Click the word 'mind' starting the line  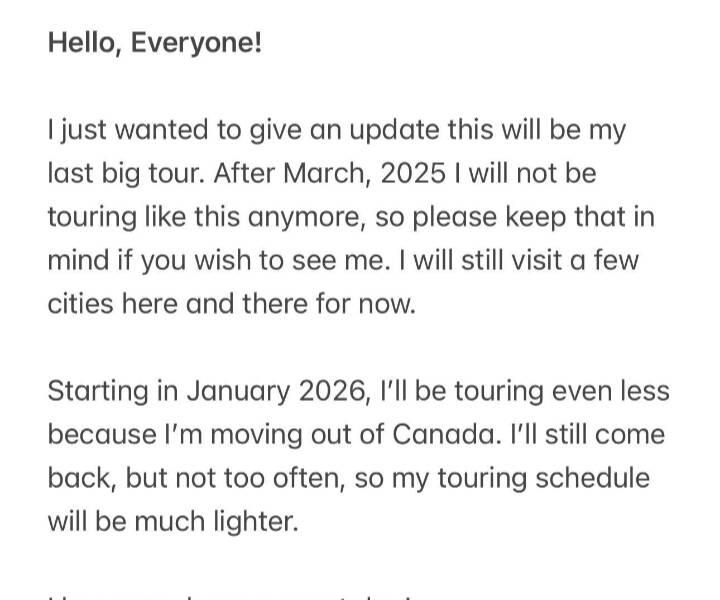point(79,260)
